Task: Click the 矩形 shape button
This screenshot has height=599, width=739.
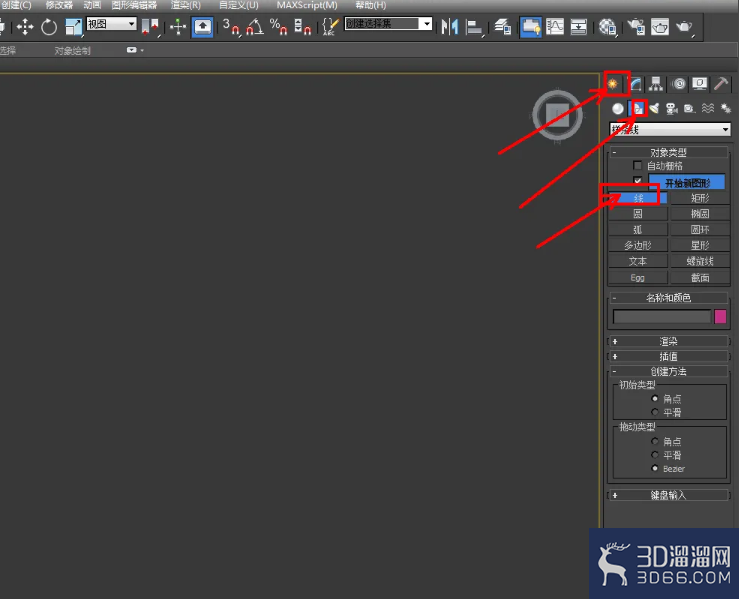Action: (700, 198)
